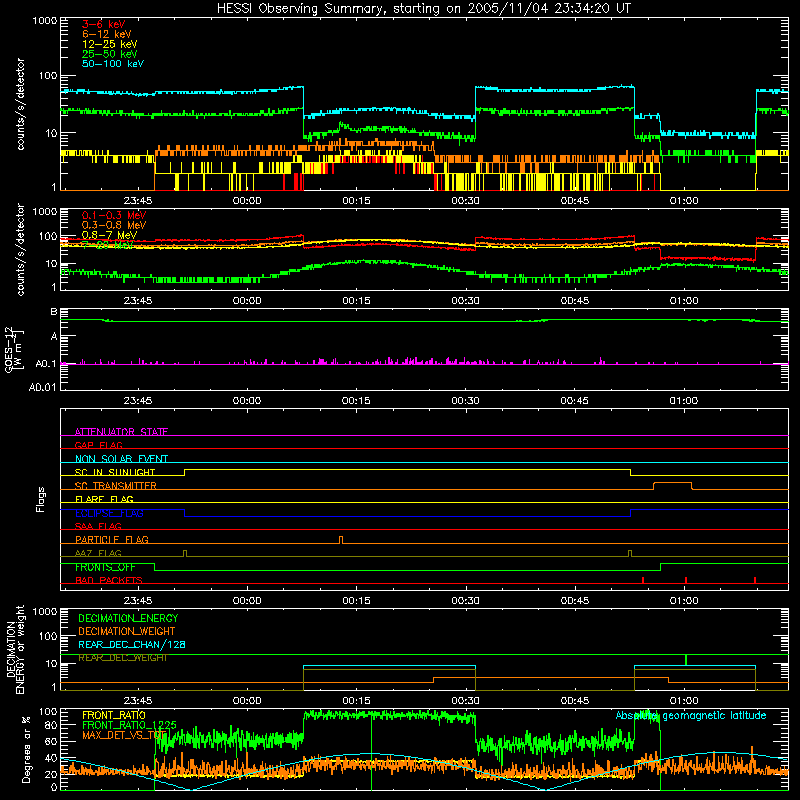Select the 'DECIMATION_WEIGHT' legend label

click(127, 631)
